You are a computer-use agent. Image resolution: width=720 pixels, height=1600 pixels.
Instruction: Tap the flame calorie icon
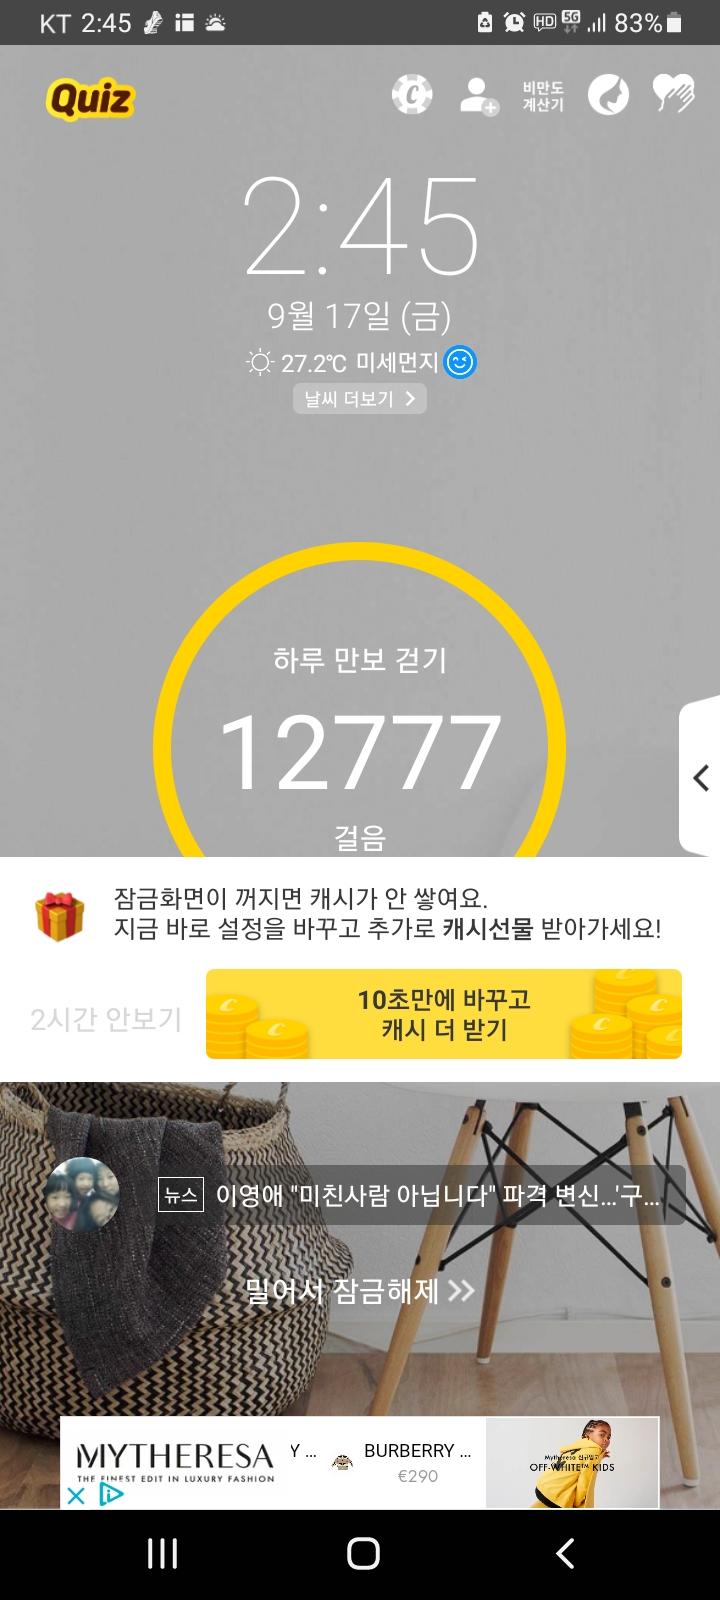pyautogui.click(x=608, y=95)
